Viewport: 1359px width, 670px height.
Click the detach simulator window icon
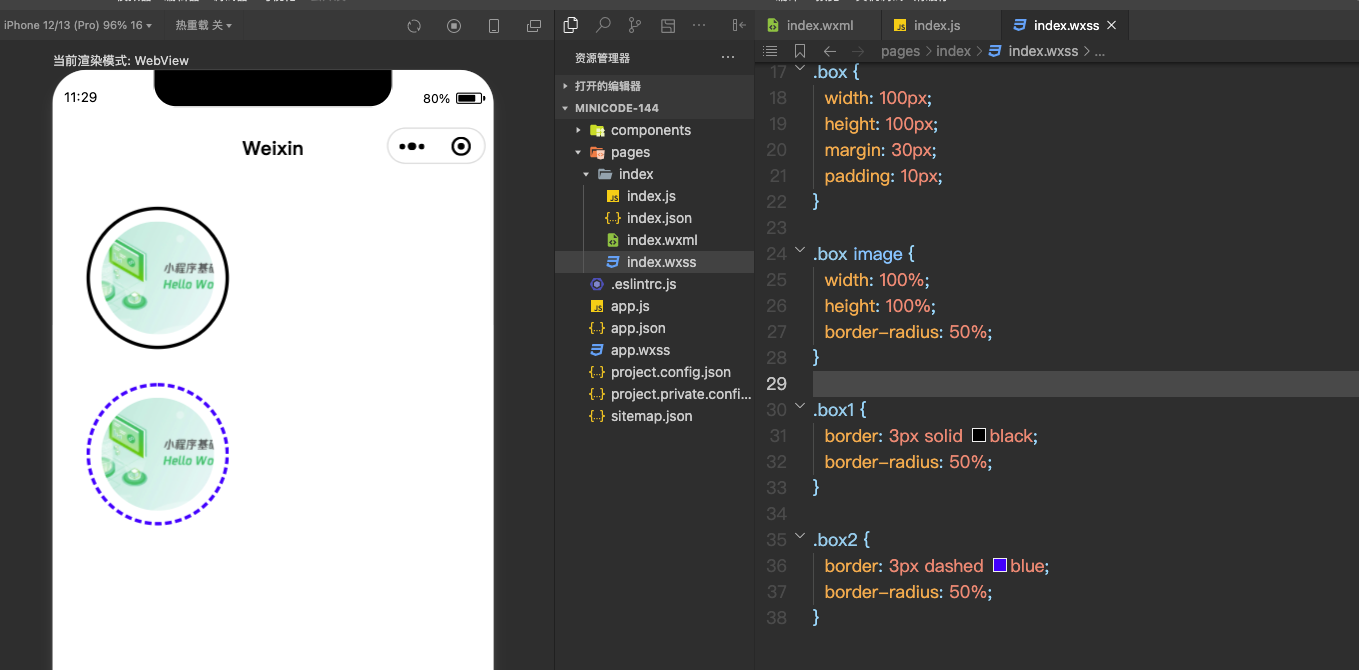(x=534, y=26)
